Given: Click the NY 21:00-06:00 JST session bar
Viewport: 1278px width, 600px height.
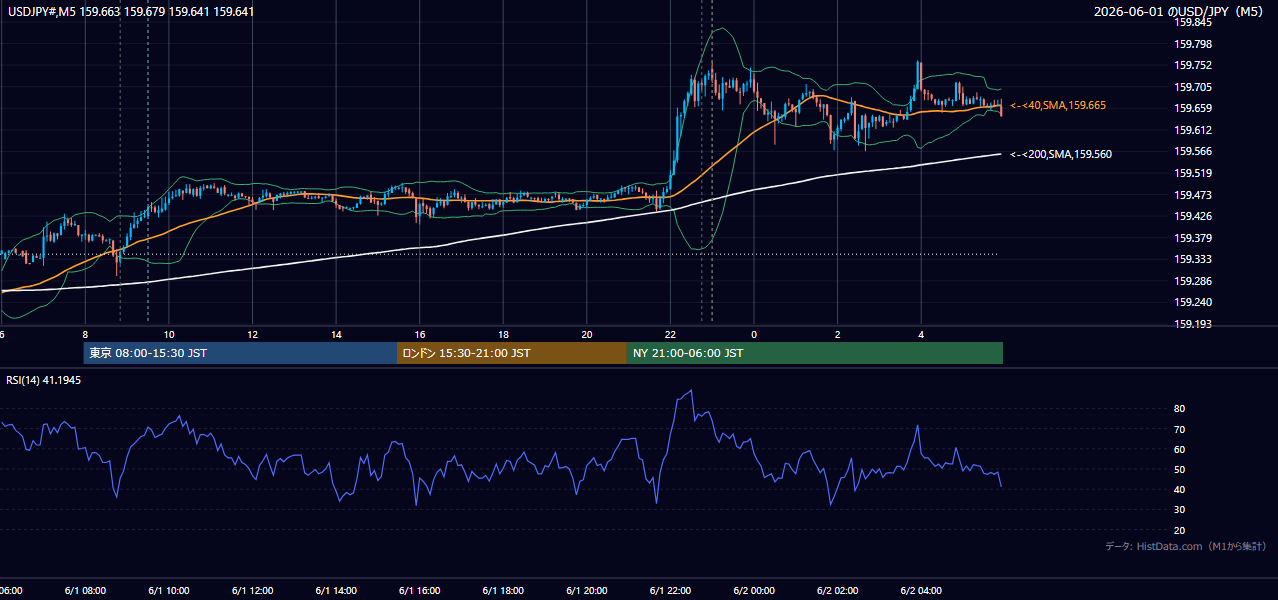Looking at the screenshot, I should [815, 353].
